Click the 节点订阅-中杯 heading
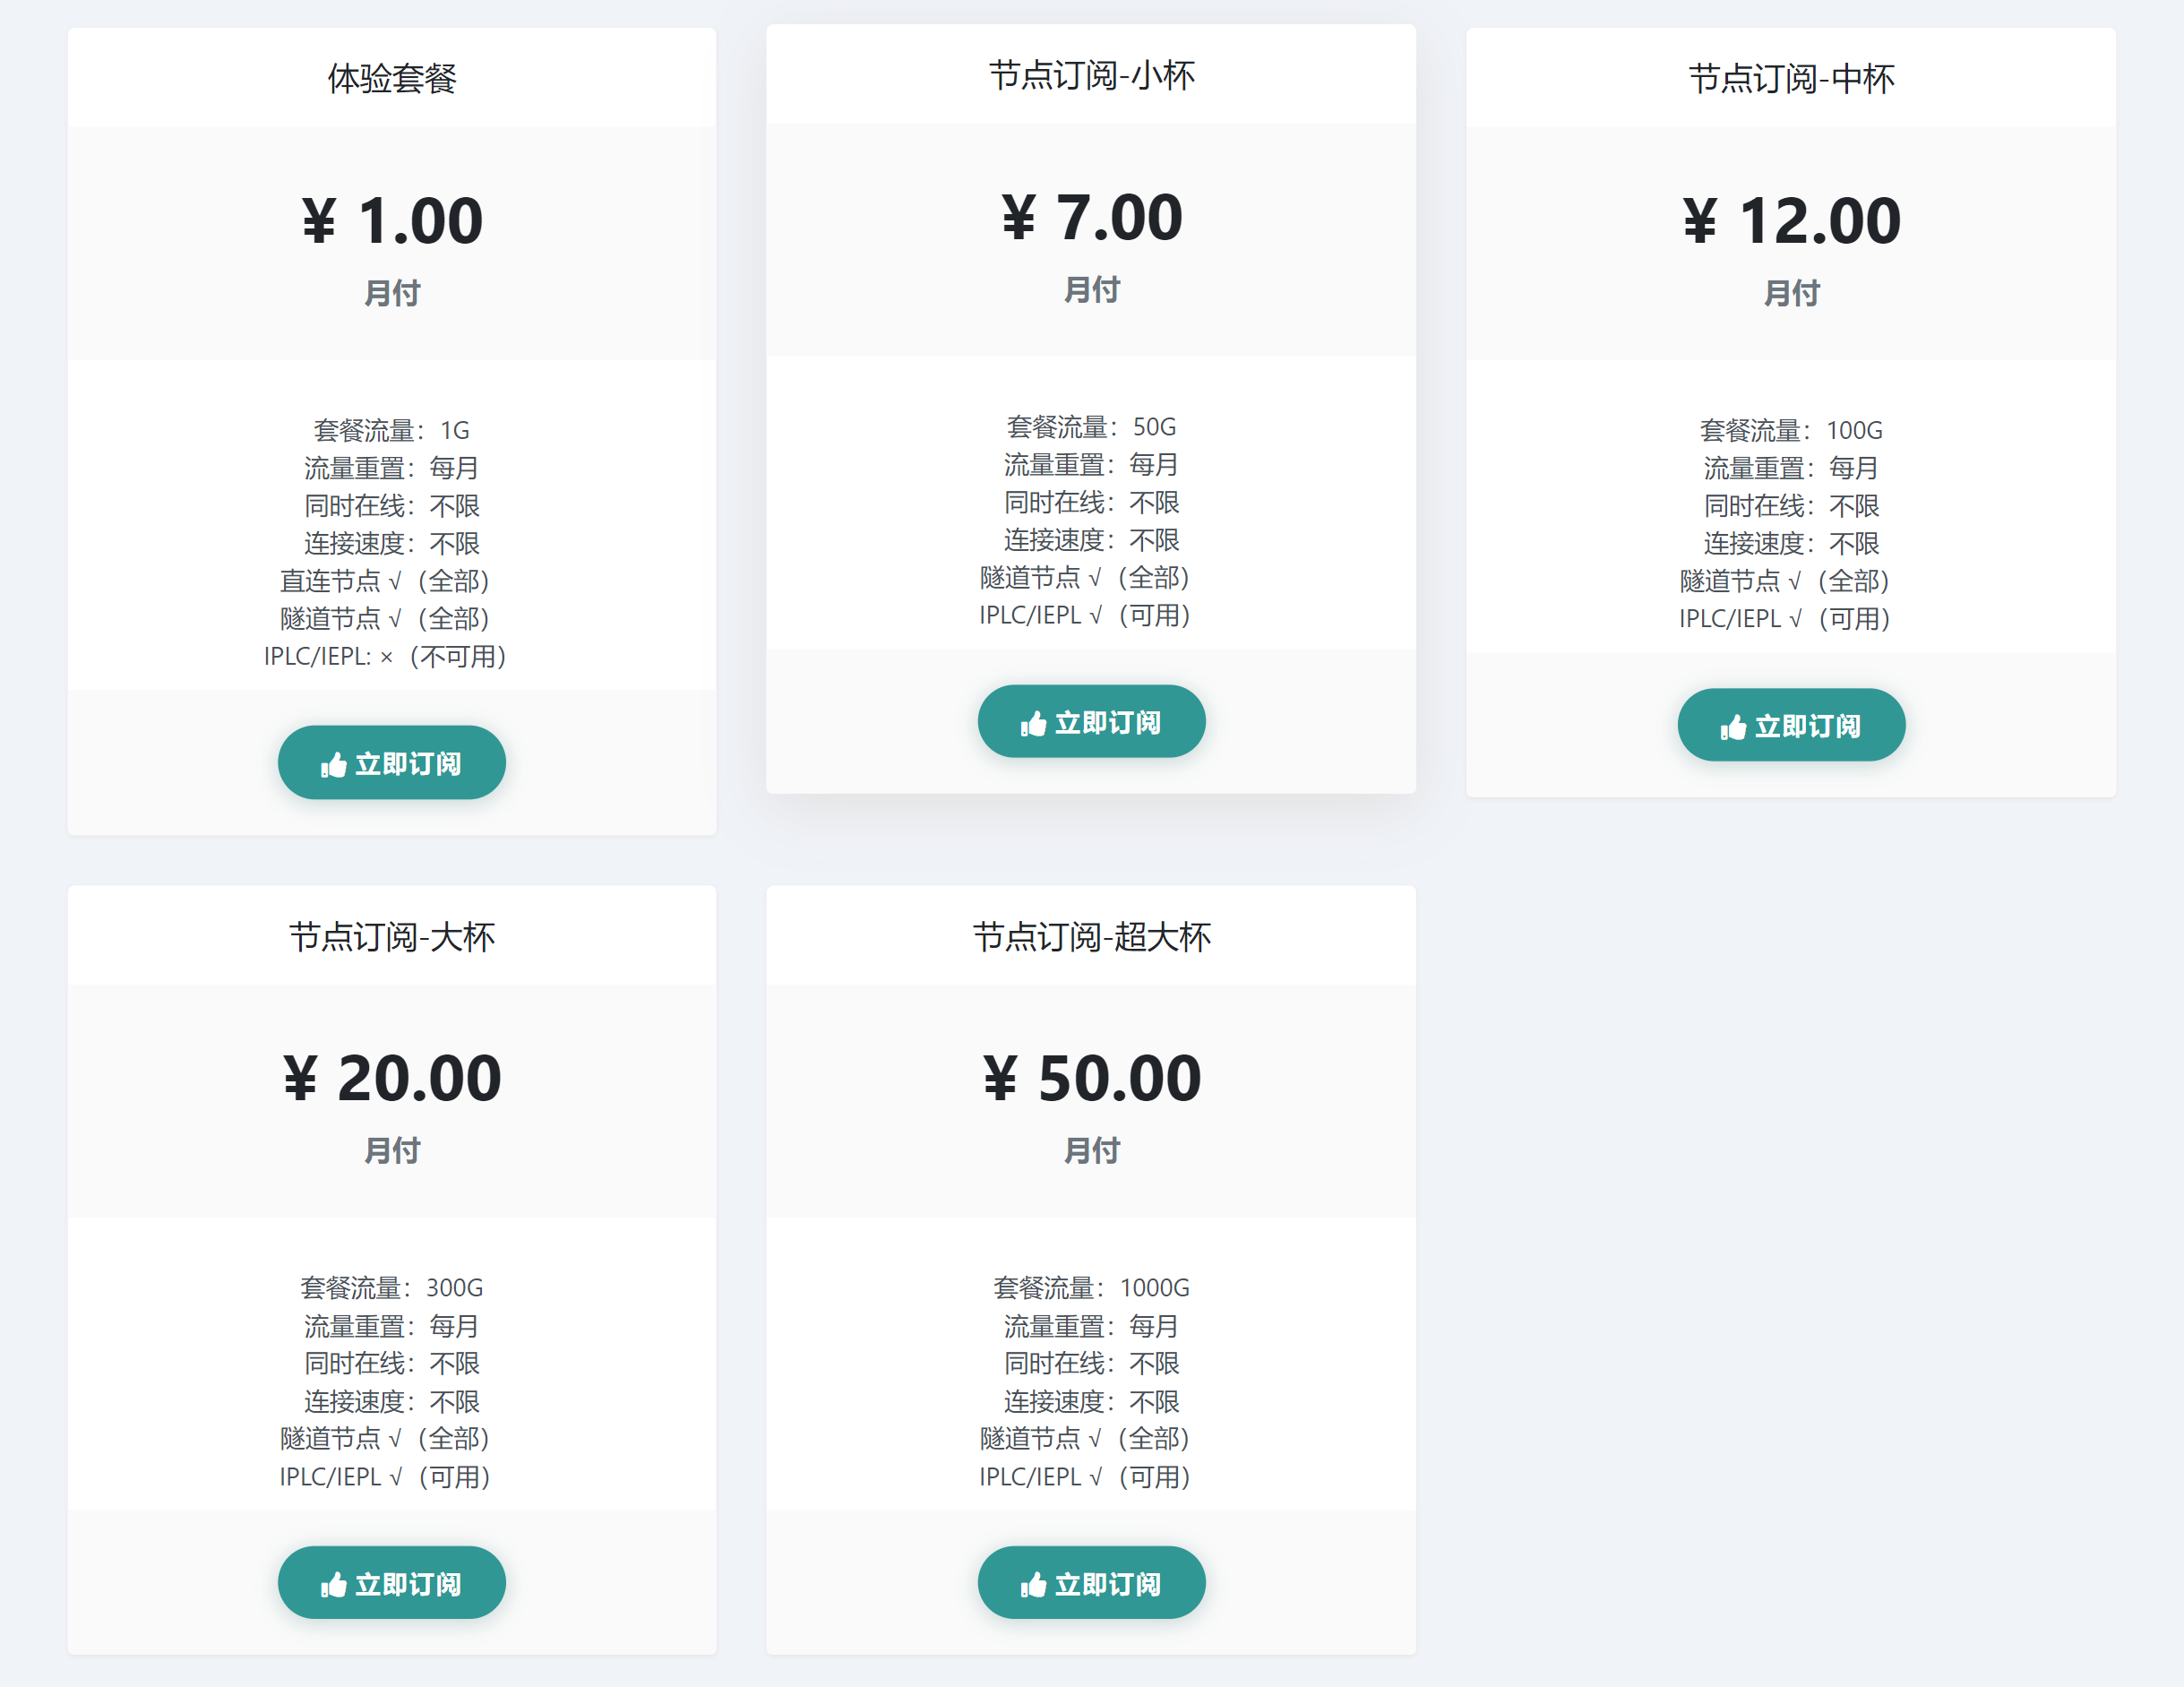 point(1791,78)
